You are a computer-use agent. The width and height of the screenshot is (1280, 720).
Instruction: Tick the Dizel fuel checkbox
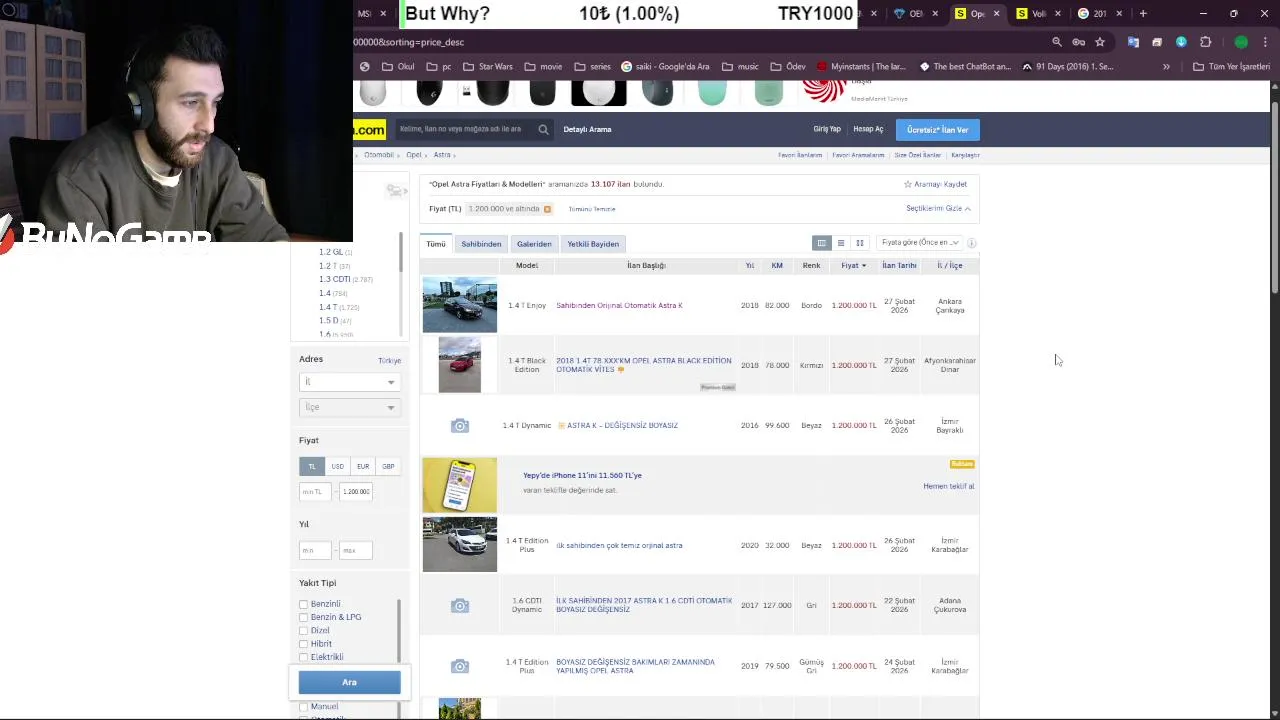pyautogui.click(x=303, y=631)
